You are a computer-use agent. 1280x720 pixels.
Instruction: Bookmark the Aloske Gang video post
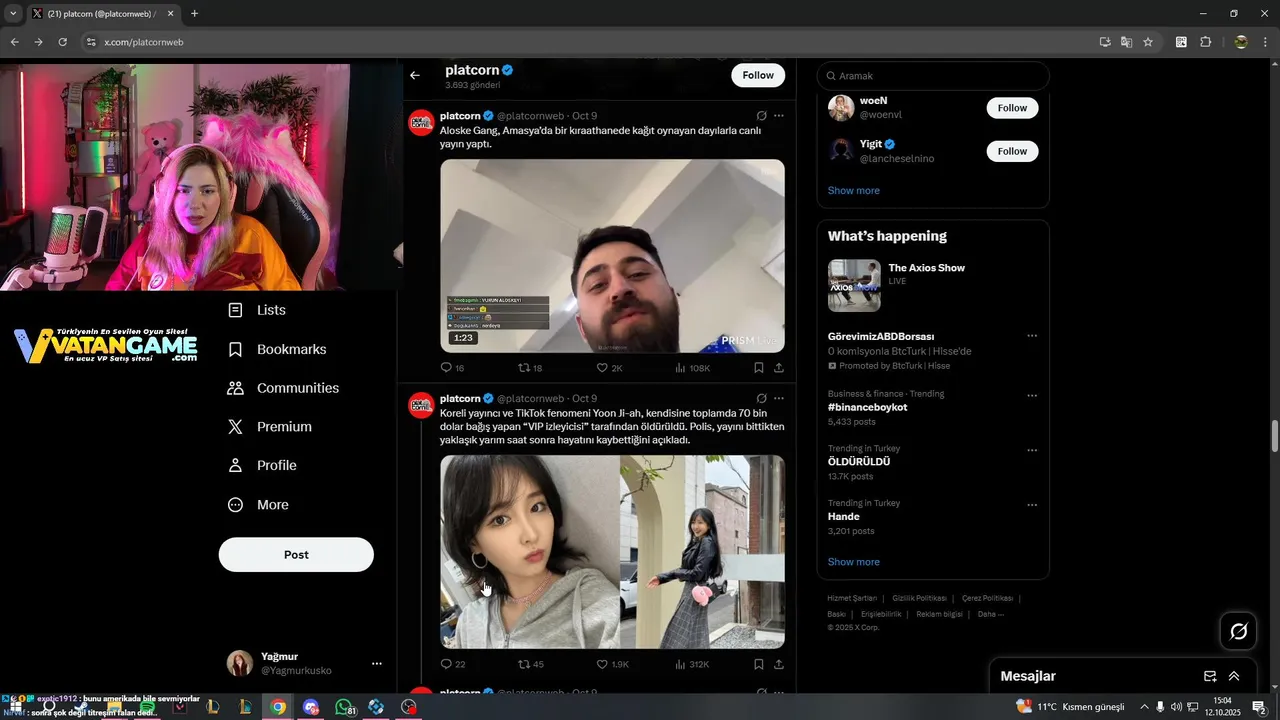pyautogui.click(x=759, y=368)
